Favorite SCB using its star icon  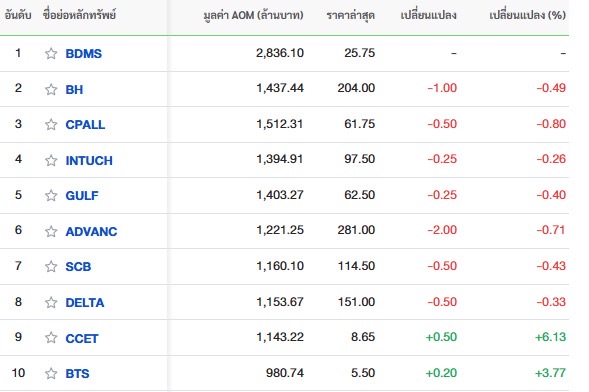(x=51, y=266)
